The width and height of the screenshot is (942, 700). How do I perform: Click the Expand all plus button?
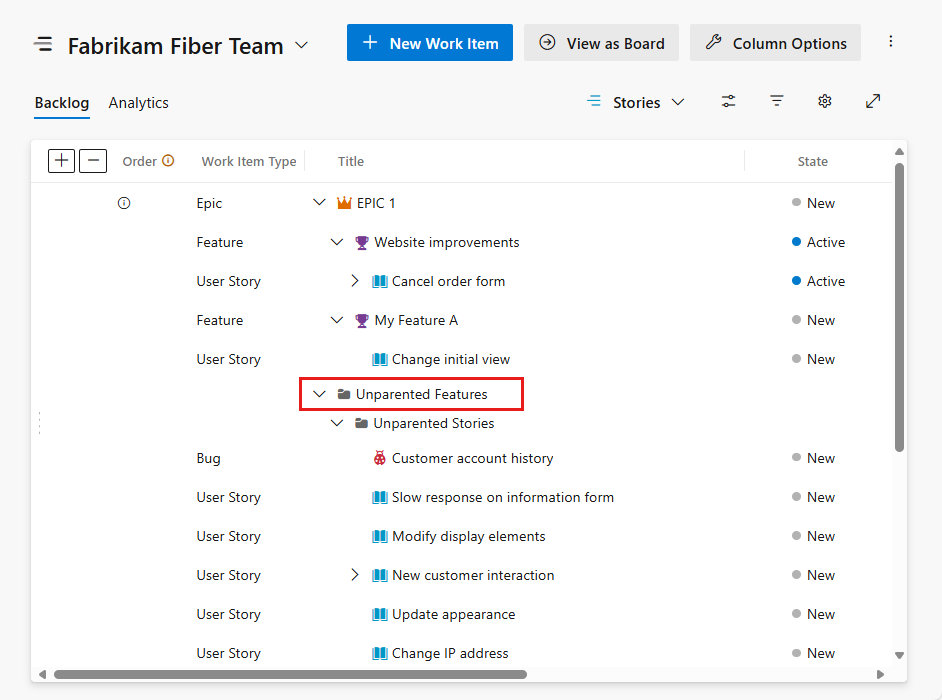[x=61, y=160]
